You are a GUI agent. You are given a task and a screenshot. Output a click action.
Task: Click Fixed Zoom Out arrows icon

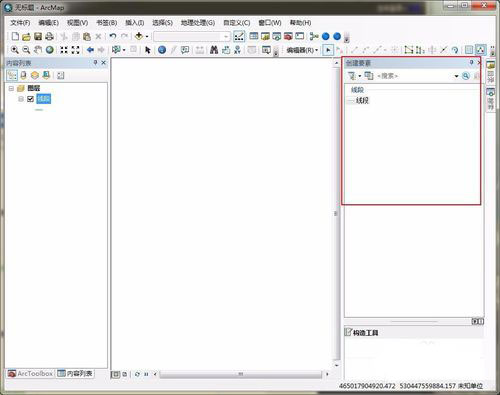[x=76, y=50]
